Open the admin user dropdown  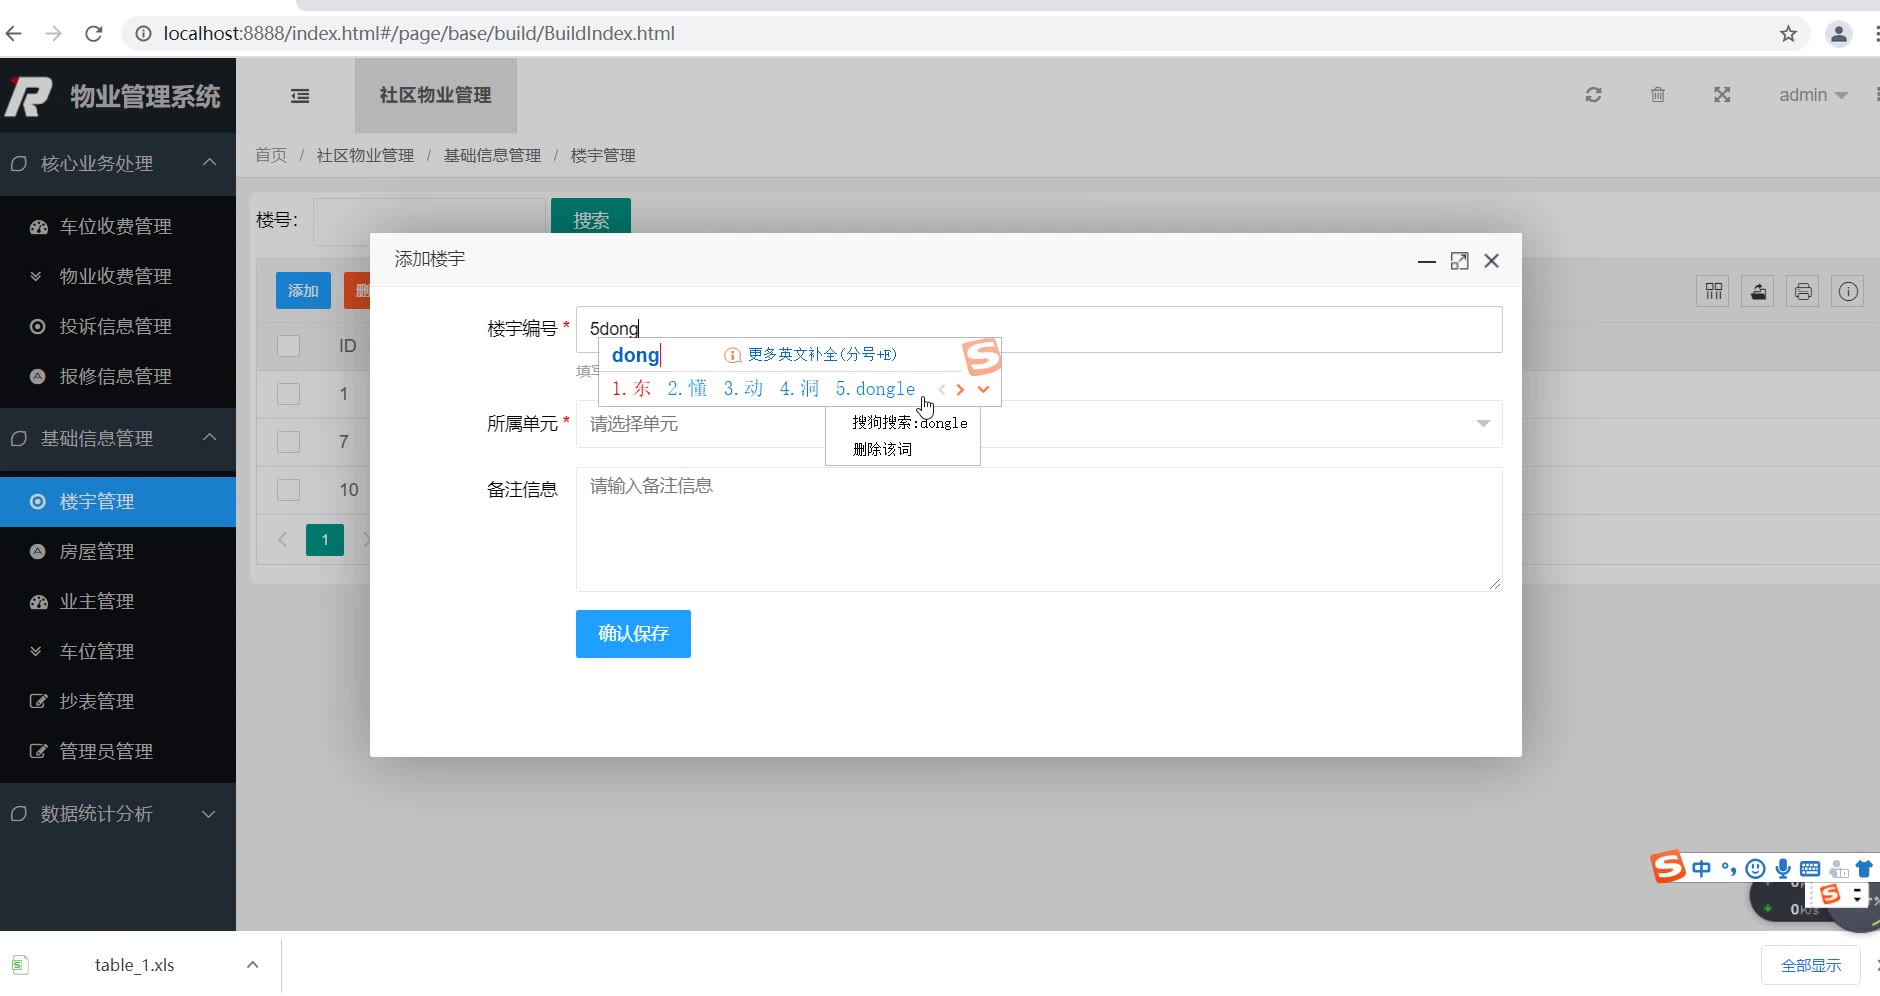click(1813, 95)
